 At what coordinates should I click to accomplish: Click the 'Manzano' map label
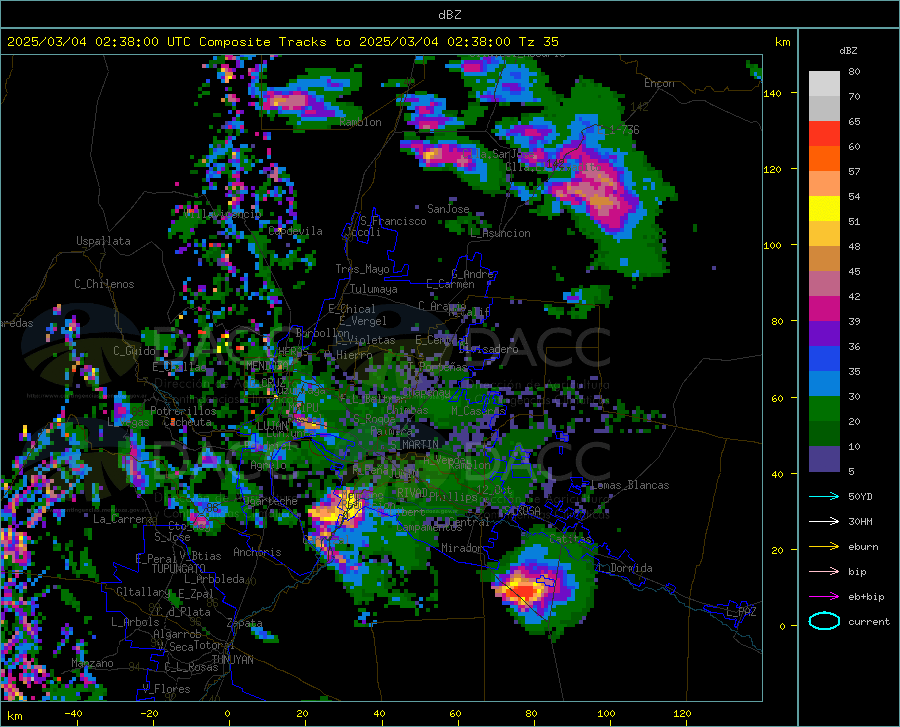[x=92, y=663]
